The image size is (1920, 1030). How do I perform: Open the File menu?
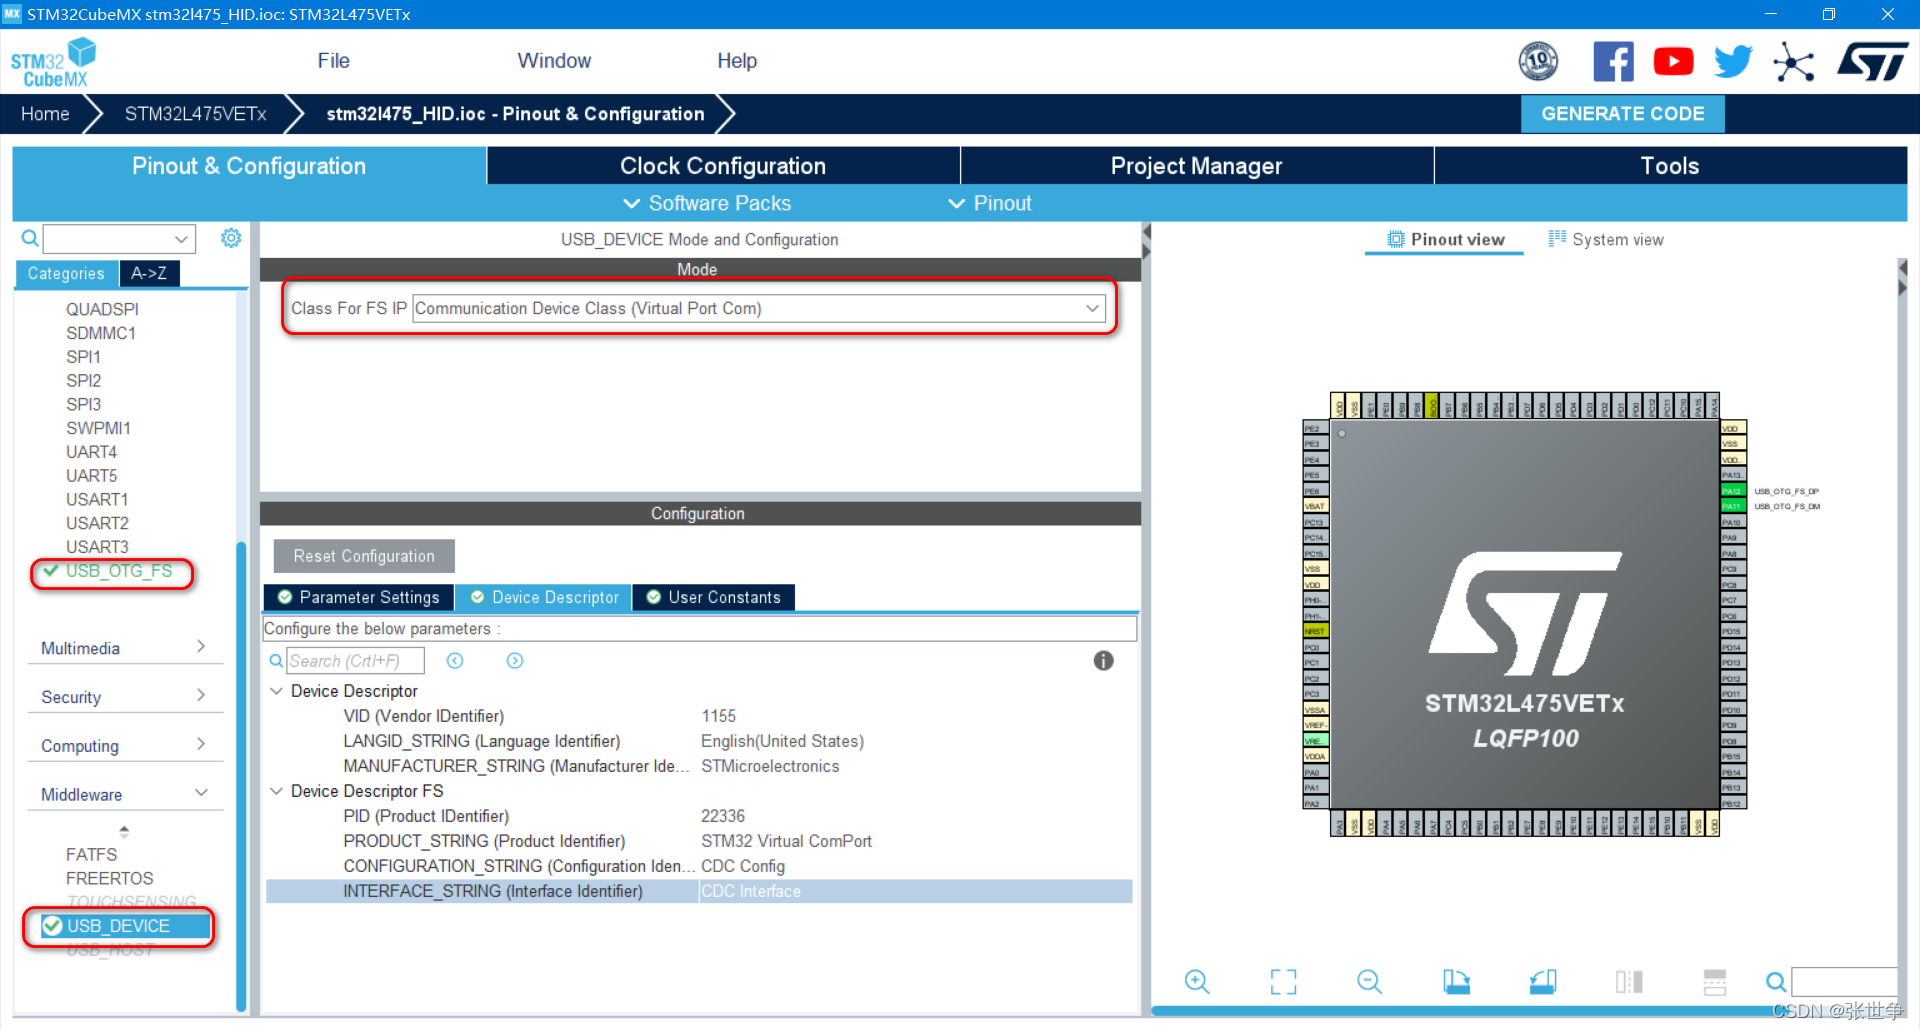(333, 61)
